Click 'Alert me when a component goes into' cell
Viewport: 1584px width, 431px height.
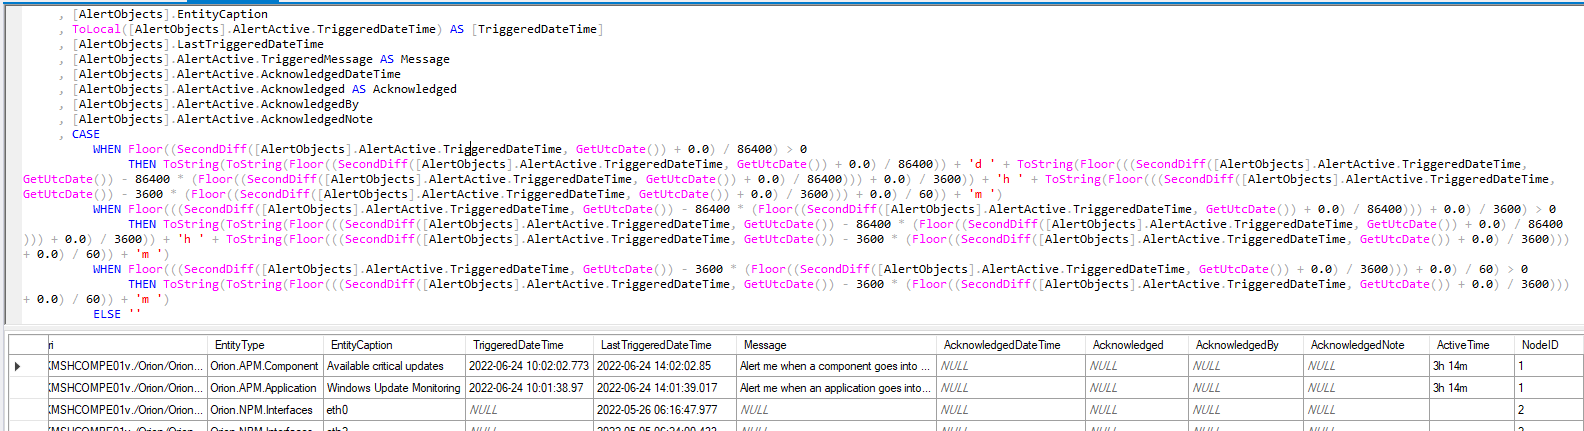tap(836, 366)
